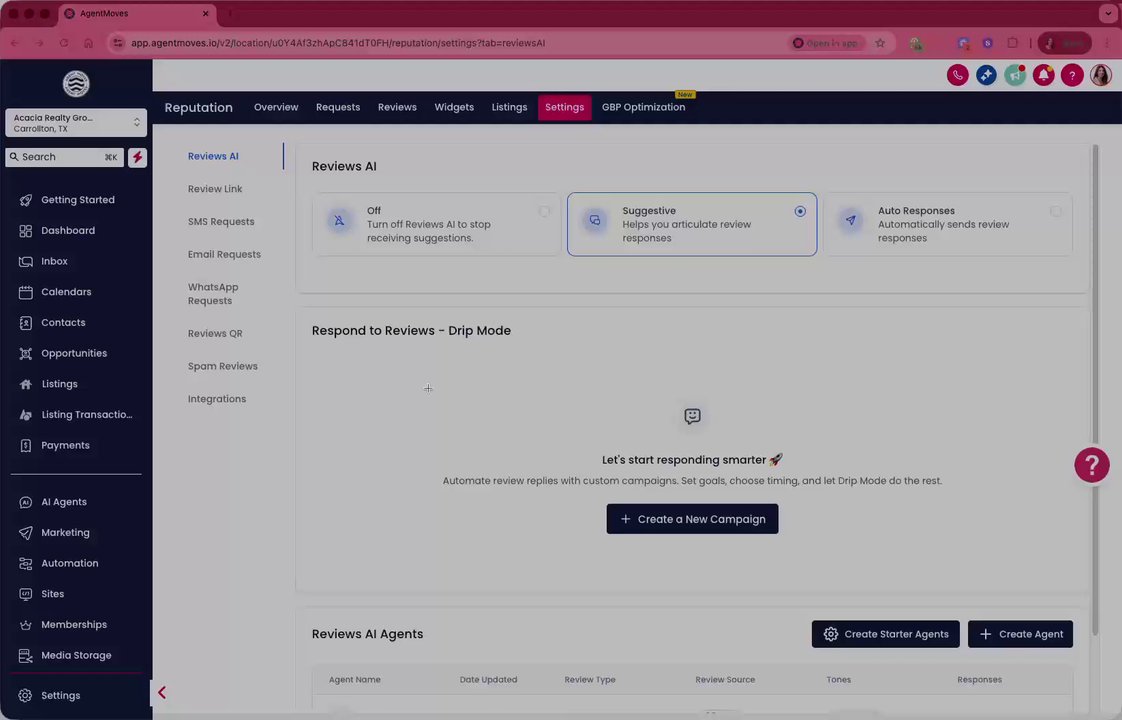The height and width of the screenshot is (720, 1122).
Task: Click the top bar help question icon
Action: [1072, 75]
